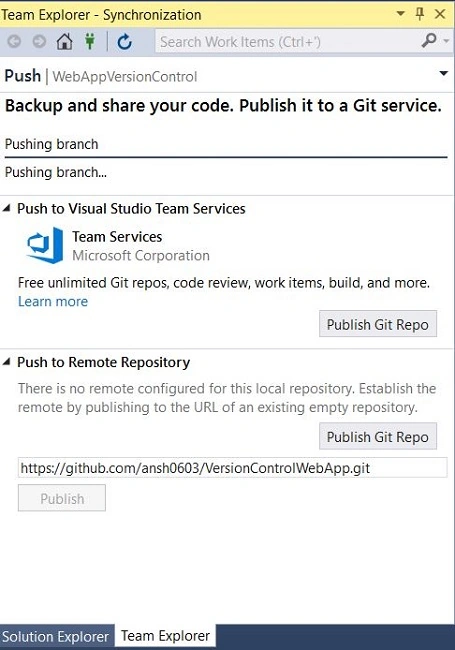The width and height of the screenshot is (455, 650).
Task: Search work items magnifier icon
Action: pos(428,41)
